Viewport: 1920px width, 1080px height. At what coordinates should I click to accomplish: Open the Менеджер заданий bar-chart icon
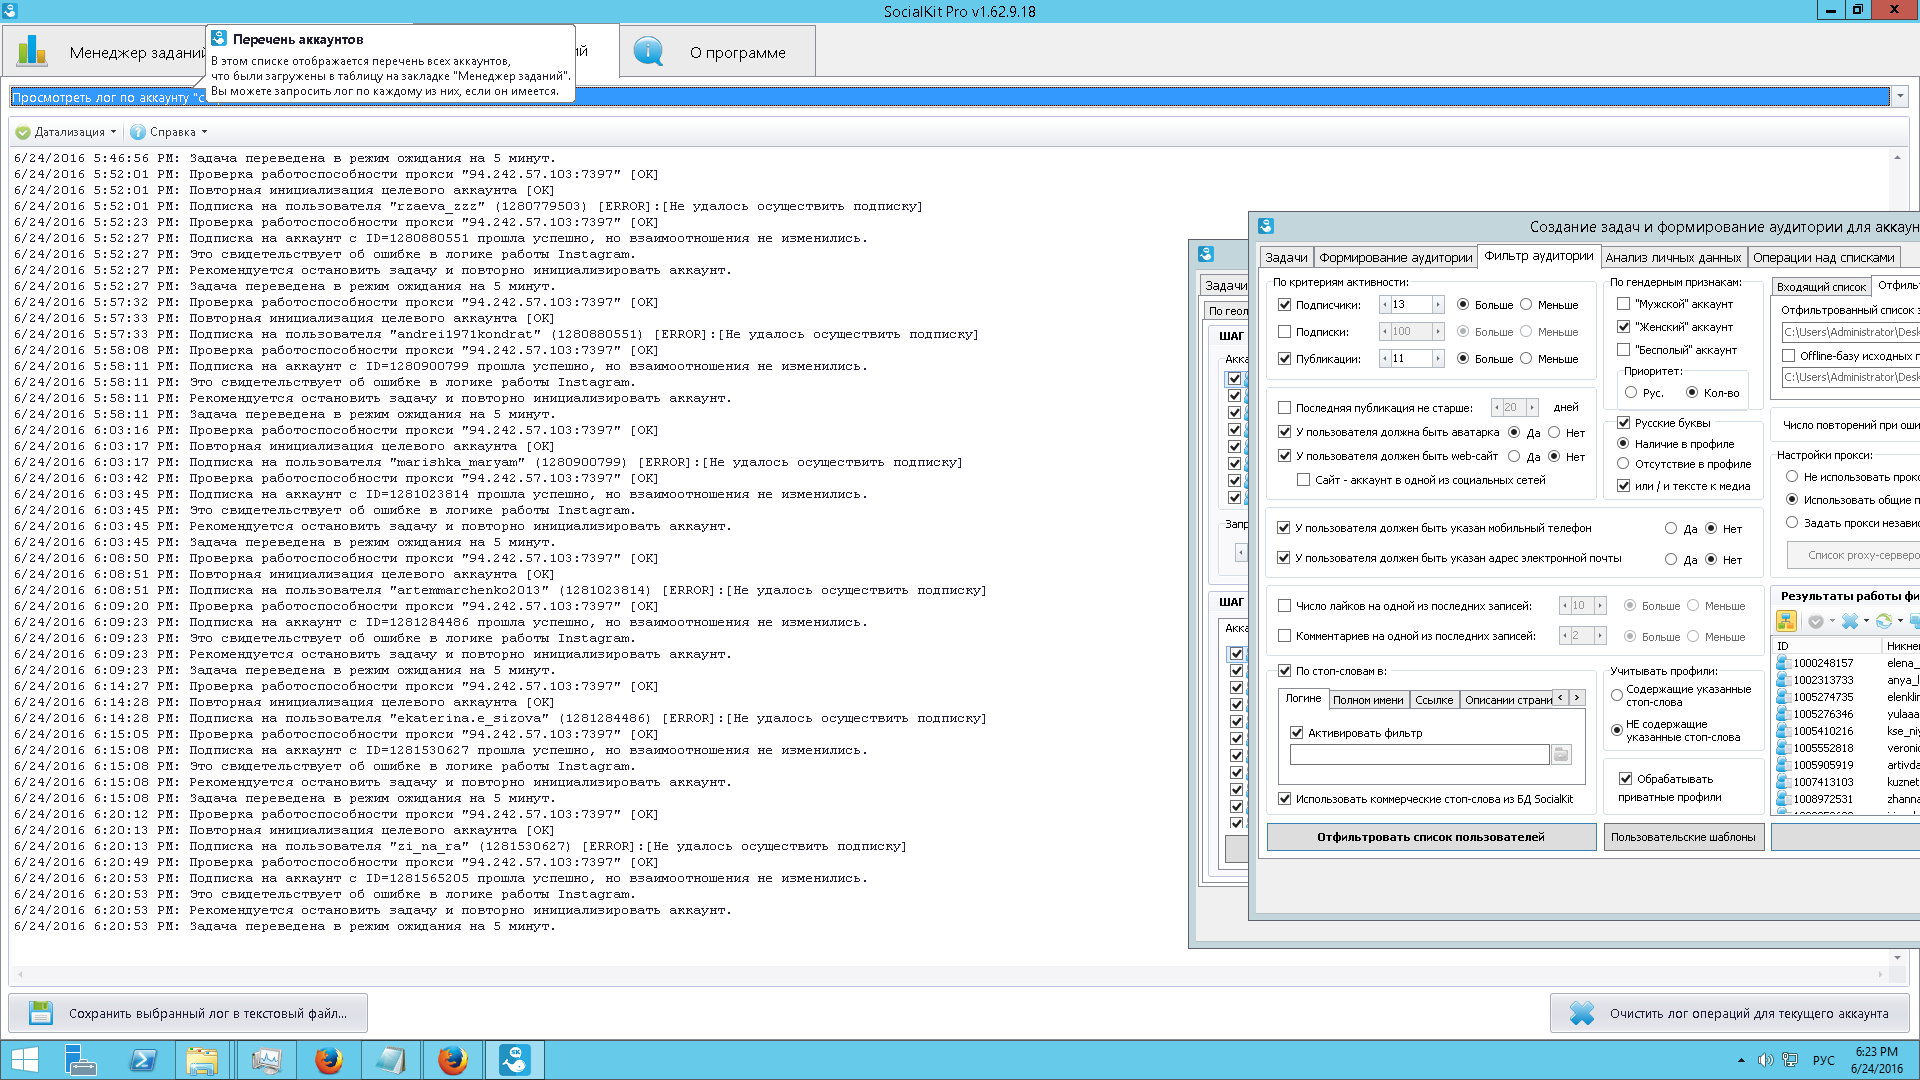click(x=32, y=51)
